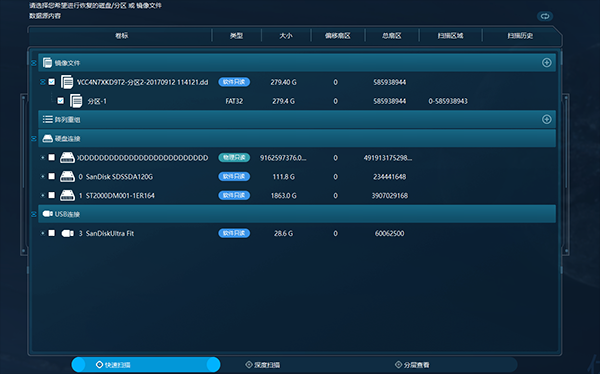The width and height of the screenshot is (600, 374).
Task: Select '0 SanDisk SDSSDA120G' disk name
Action: click(x=116, y=176)
